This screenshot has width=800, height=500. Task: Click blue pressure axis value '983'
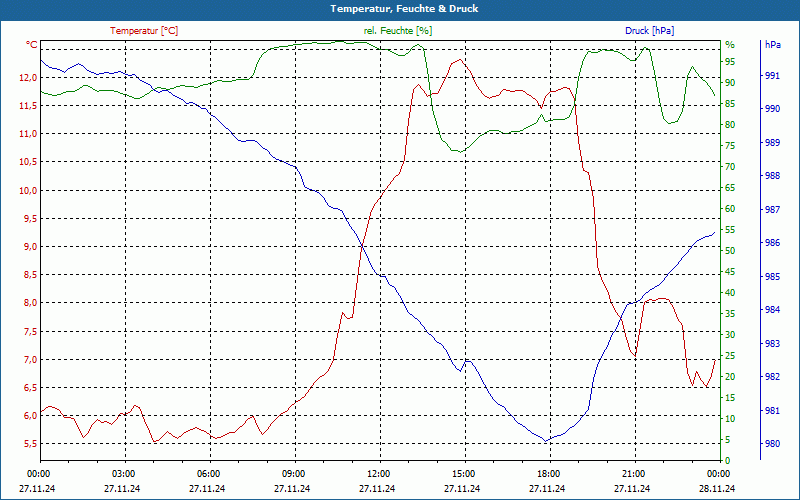(773, 343)
